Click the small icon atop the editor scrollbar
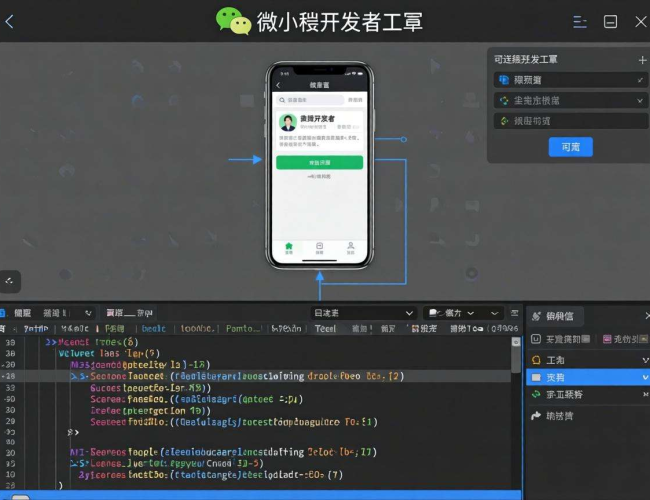Screen dimensions: 650x500 [516, 342]
